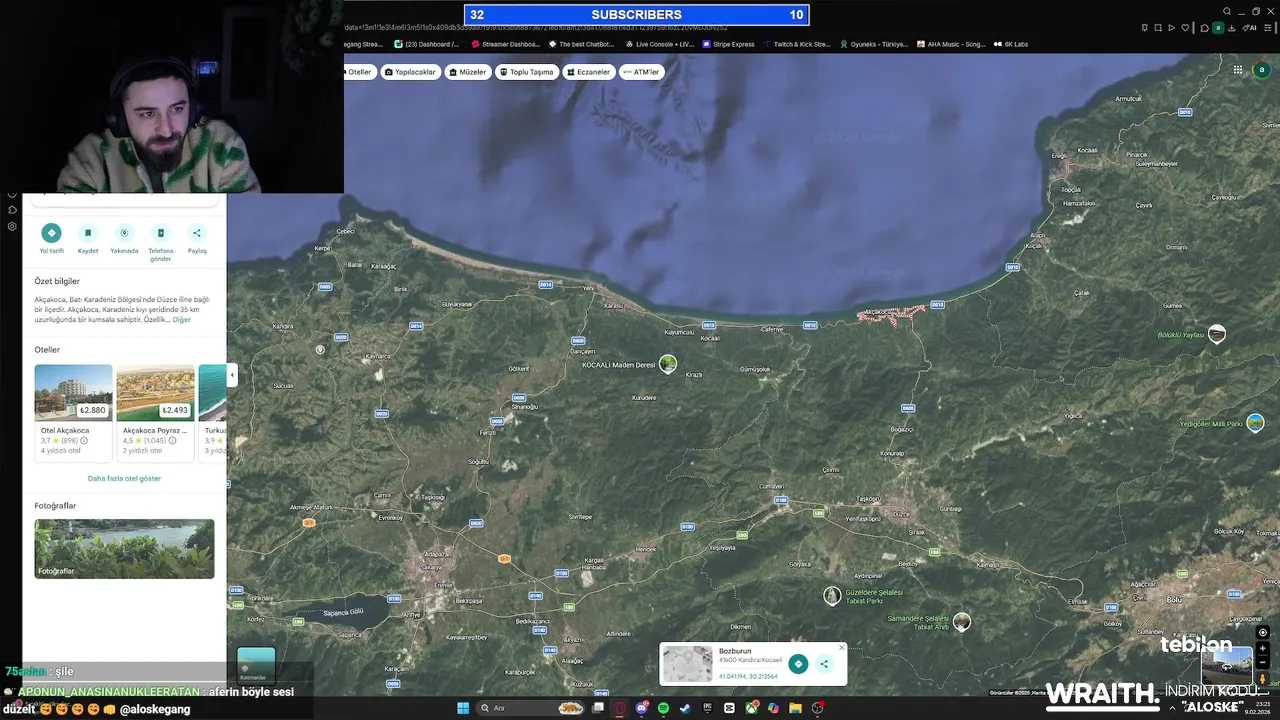The width and height of the screenshot is (1280, 720).
Task: Open the Dashboard bookmark
Action: point(427,44)
